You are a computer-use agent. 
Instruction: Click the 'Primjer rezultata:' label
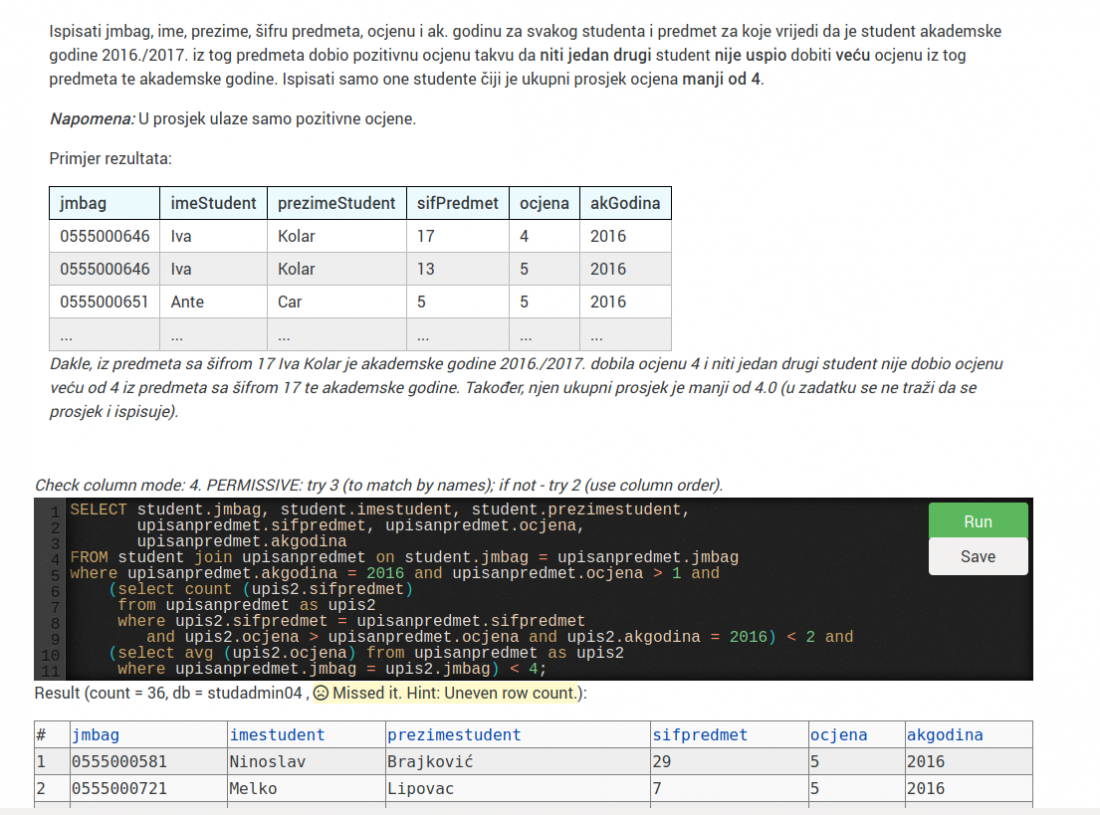point(110,159)
